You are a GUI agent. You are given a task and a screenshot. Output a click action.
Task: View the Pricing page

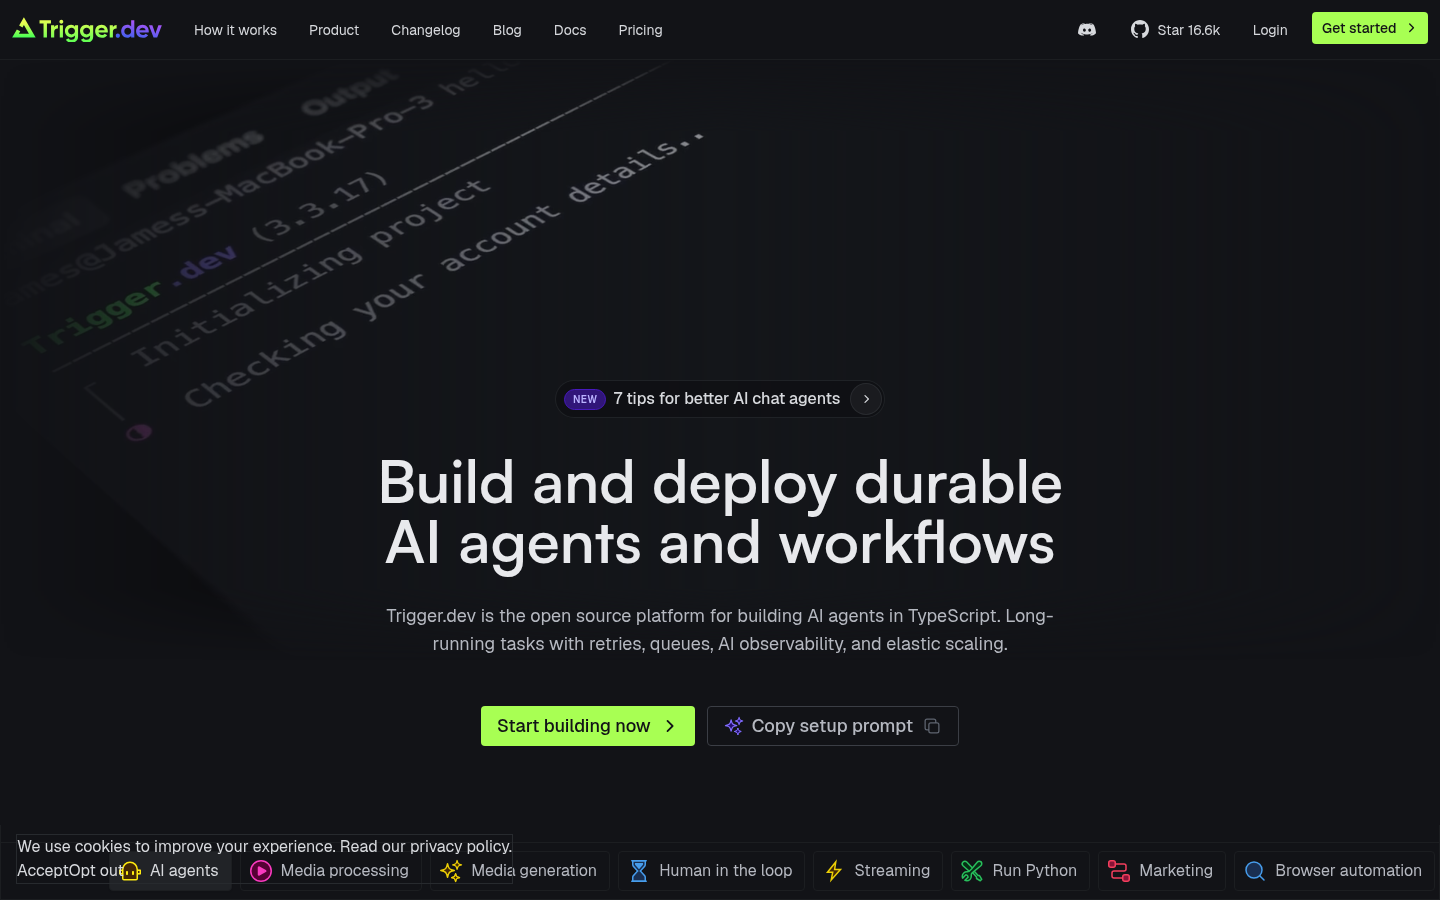[x=640, y=30]
